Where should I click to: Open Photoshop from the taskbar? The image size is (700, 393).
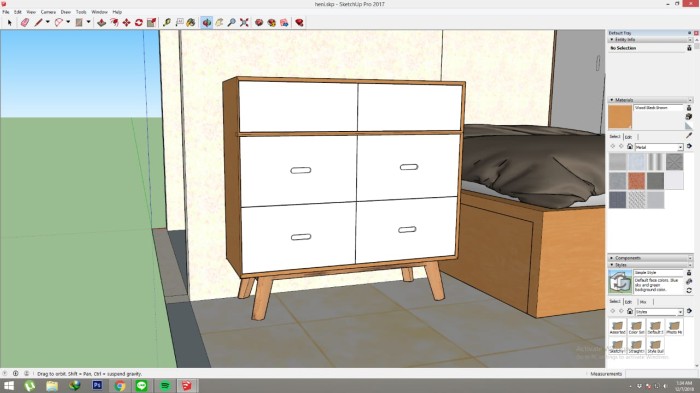[97, 385]
